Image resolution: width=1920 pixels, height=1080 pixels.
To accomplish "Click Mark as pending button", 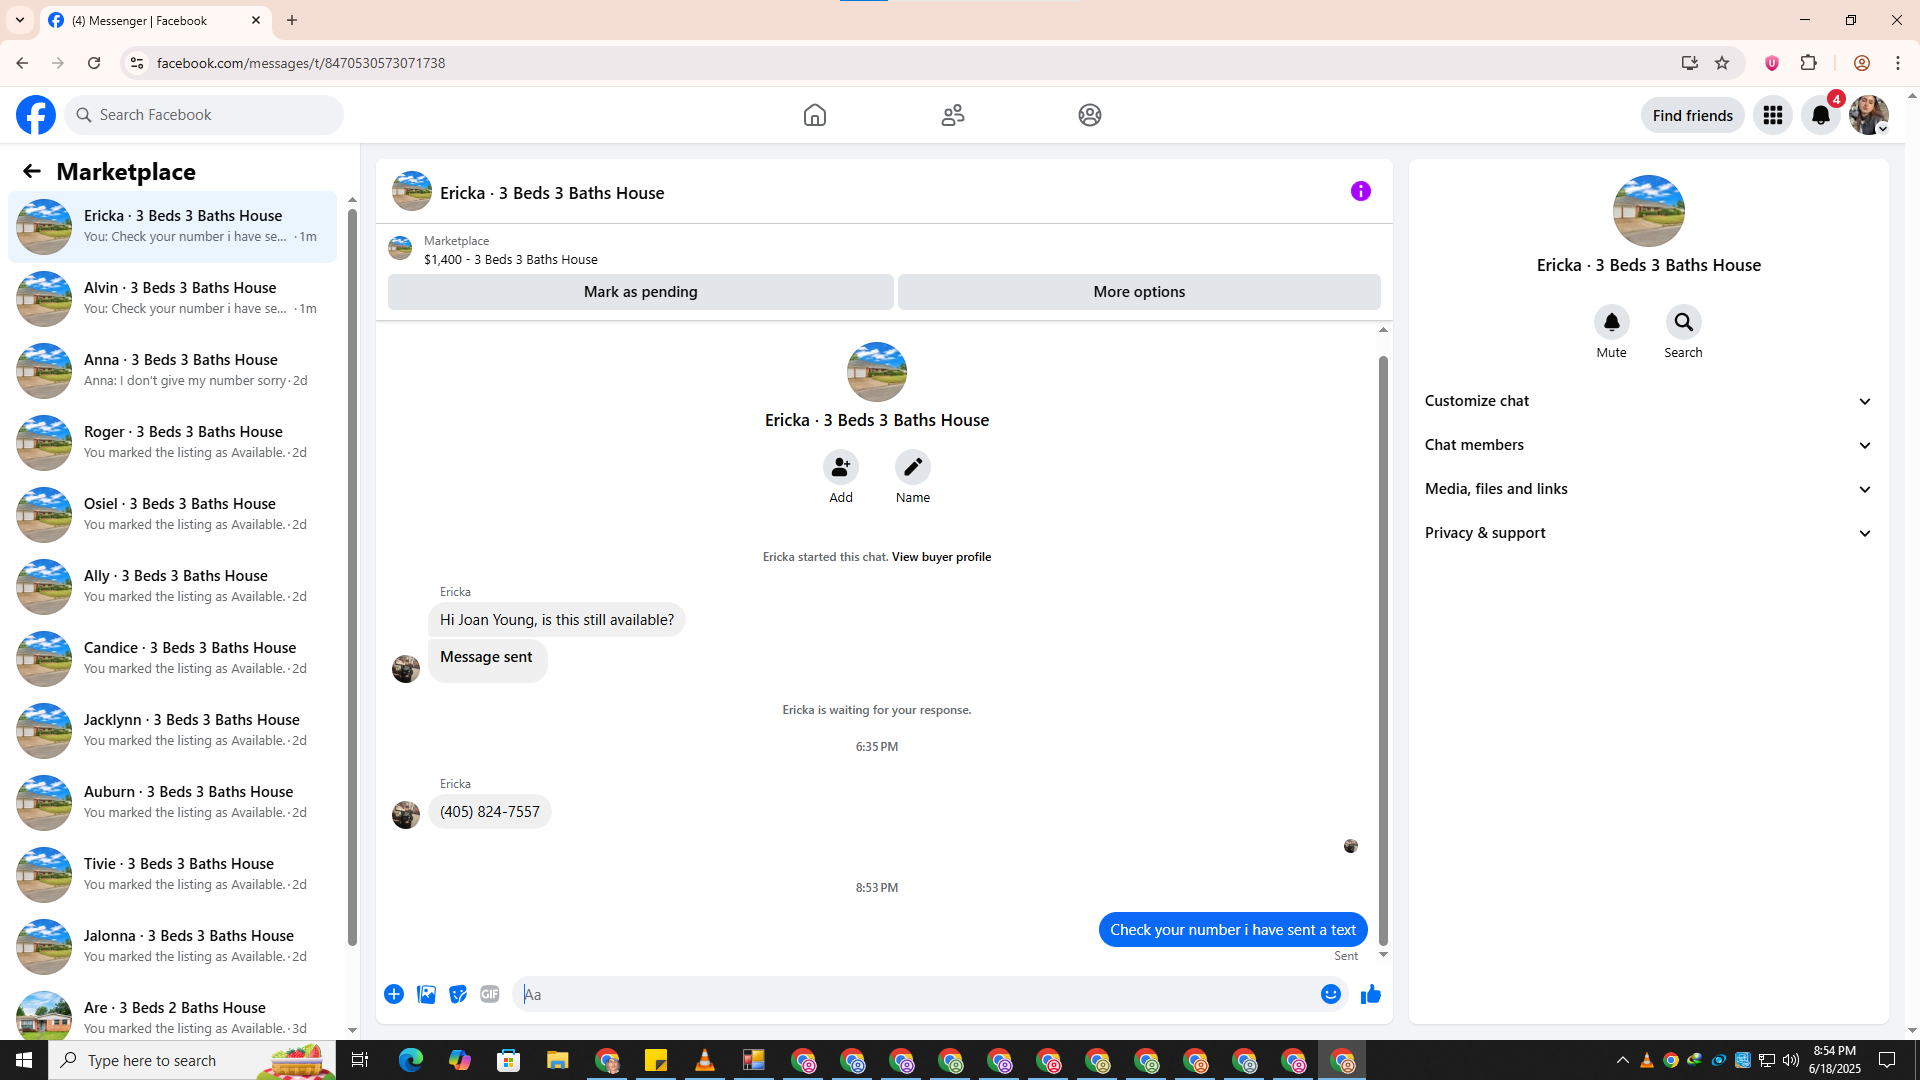I will point(641,292).
